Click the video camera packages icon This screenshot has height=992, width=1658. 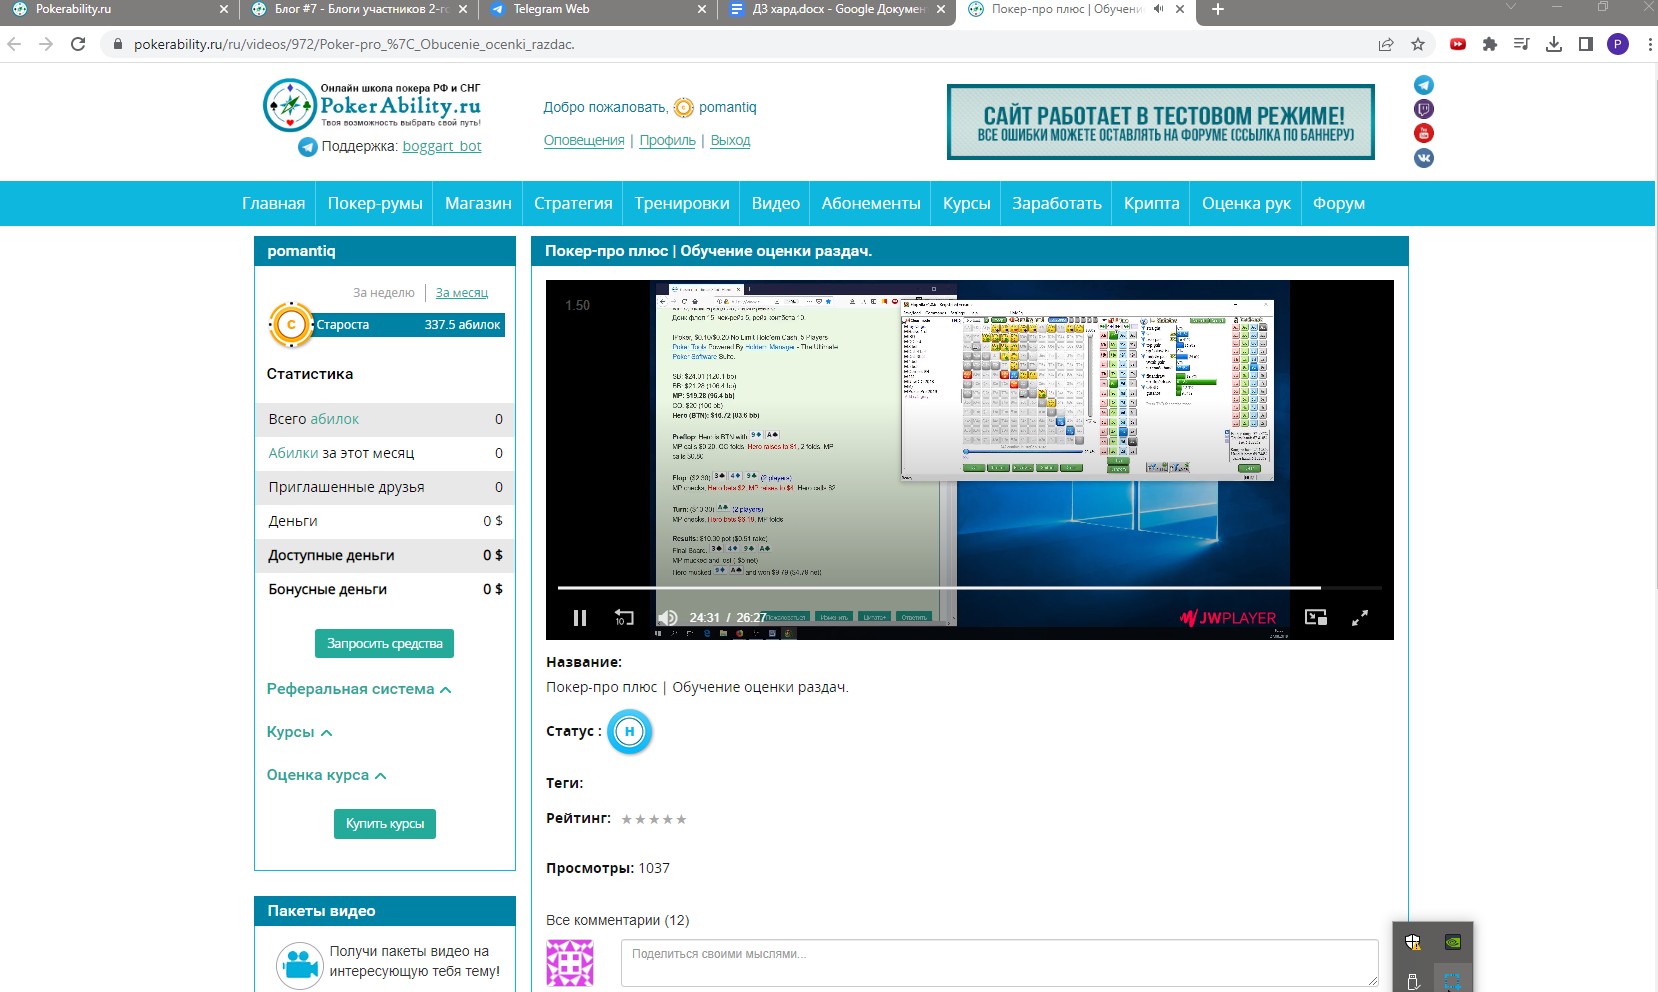[299, 965]
